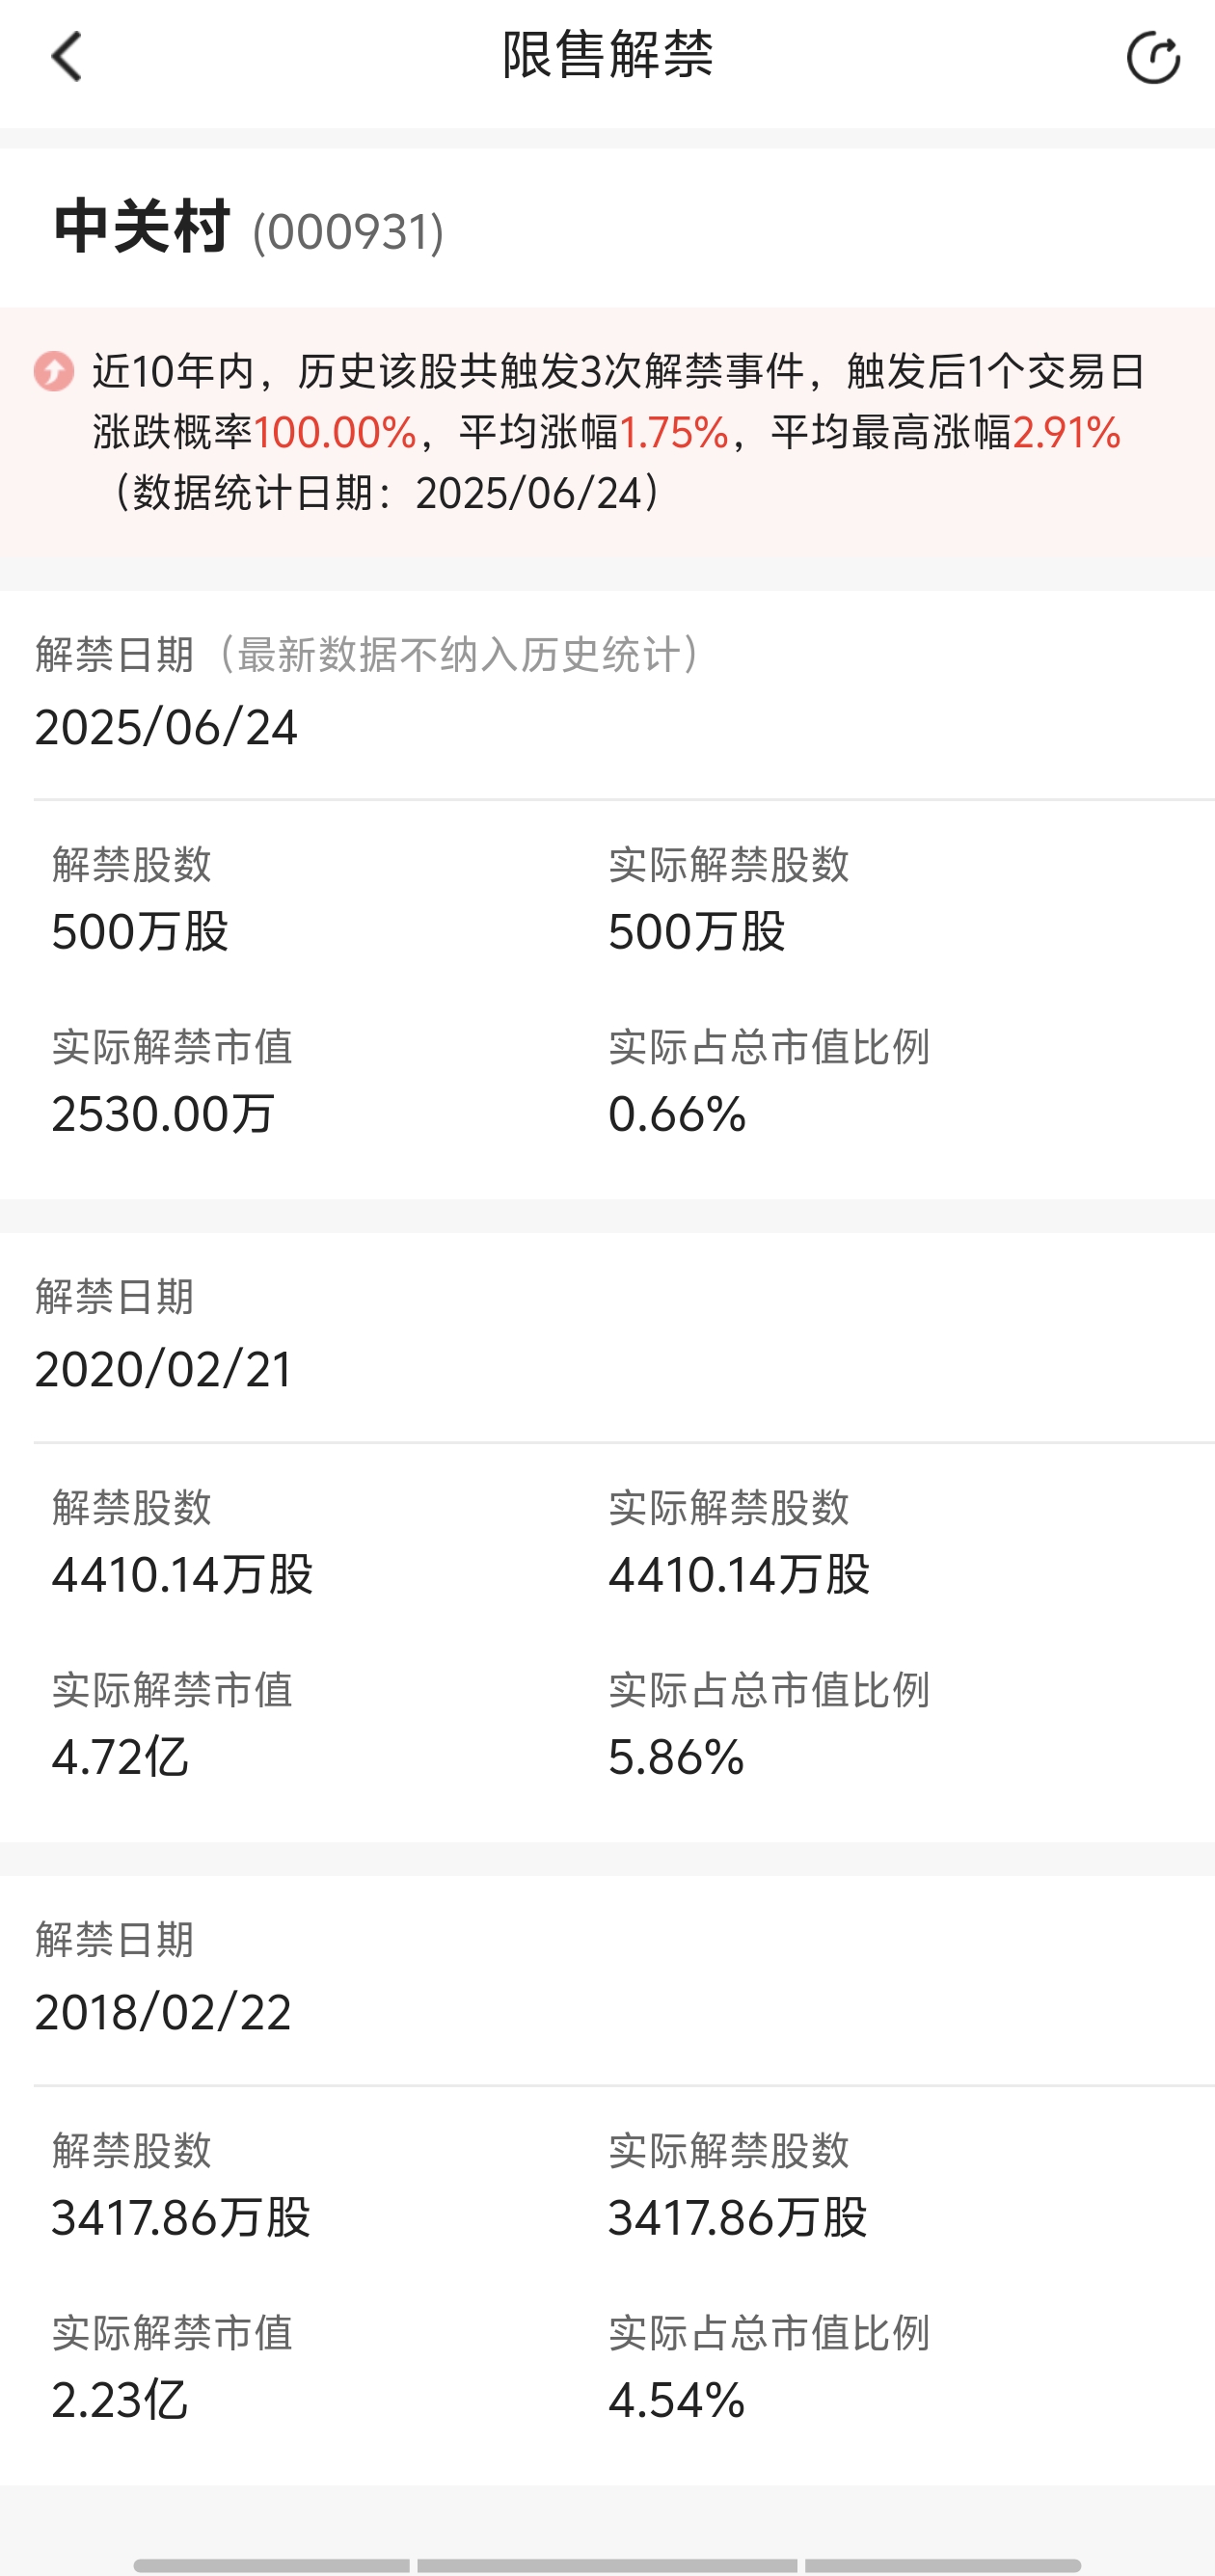Viewport: 1215px width, 2576px height.
Task: Tap the 2530.00万 actual unlock market value
Action: 164,1114
